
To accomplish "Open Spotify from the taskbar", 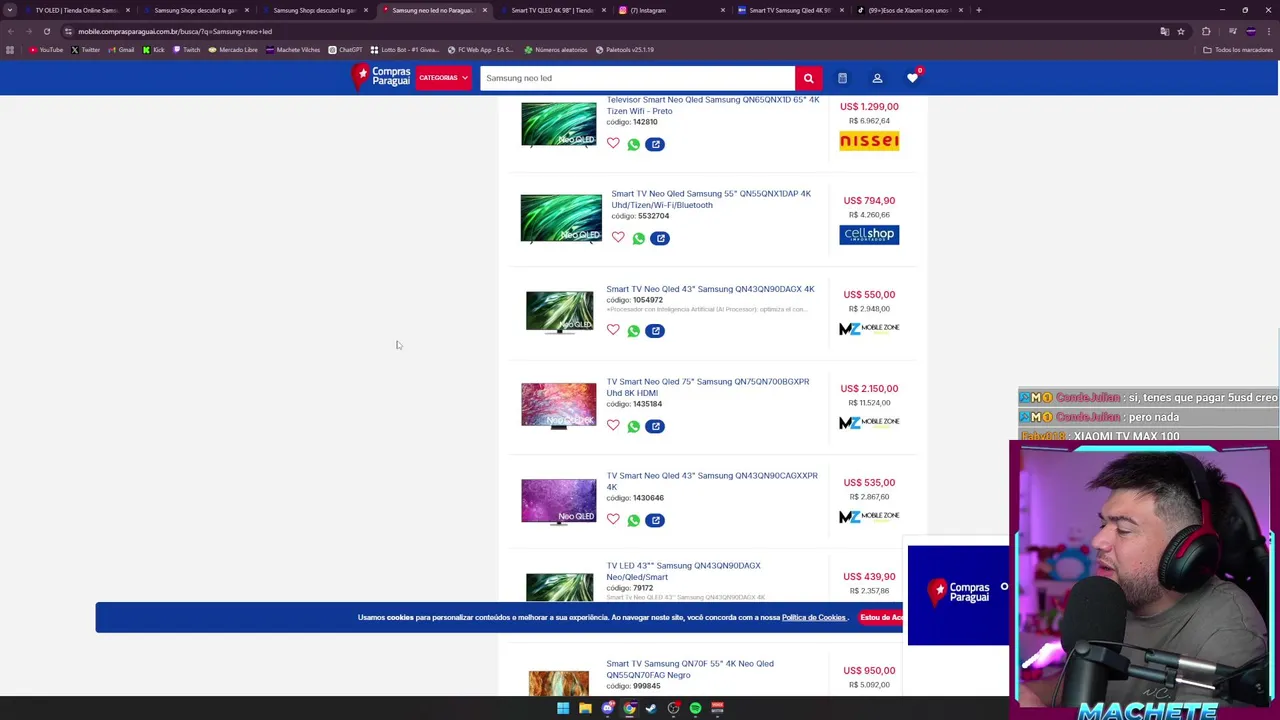I will [x=695, y=708].
